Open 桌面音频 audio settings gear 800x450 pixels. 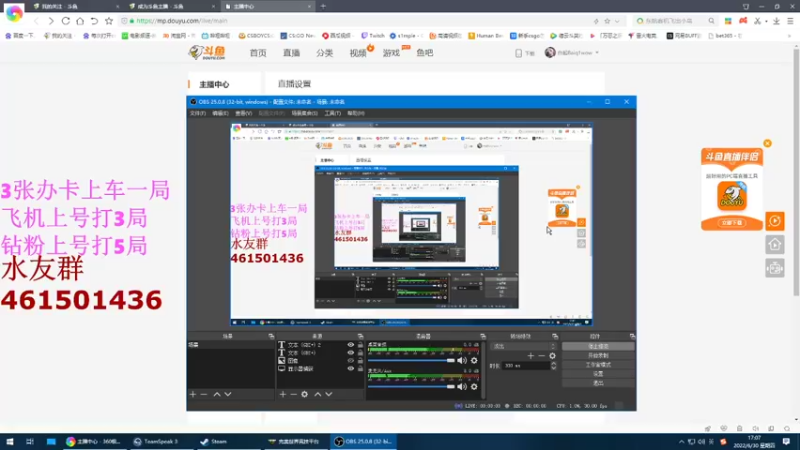(x=474, y=361)
